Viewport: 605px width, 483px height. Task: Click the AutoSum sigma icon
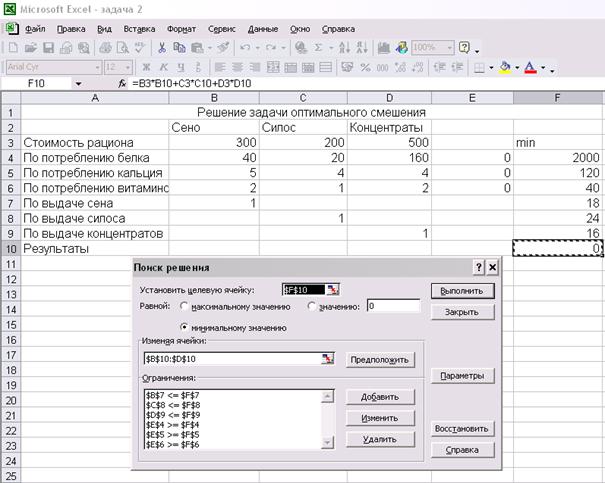point(319,47)
